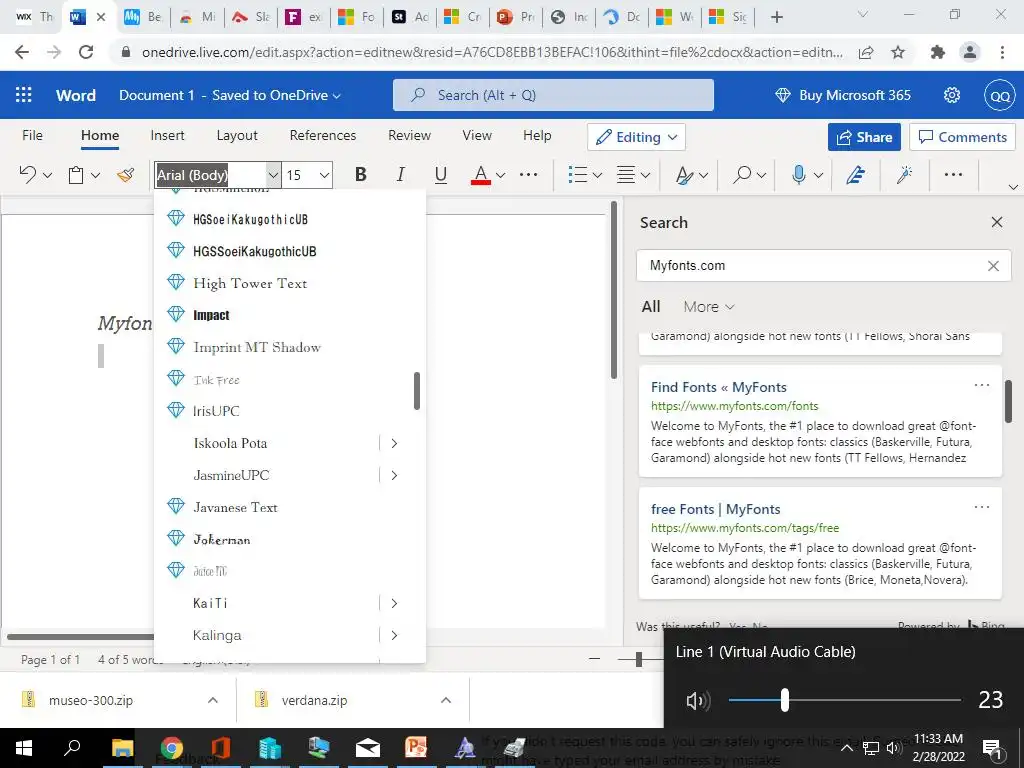Open the More search filter dropdown
1024x768 pixels.
709,306
